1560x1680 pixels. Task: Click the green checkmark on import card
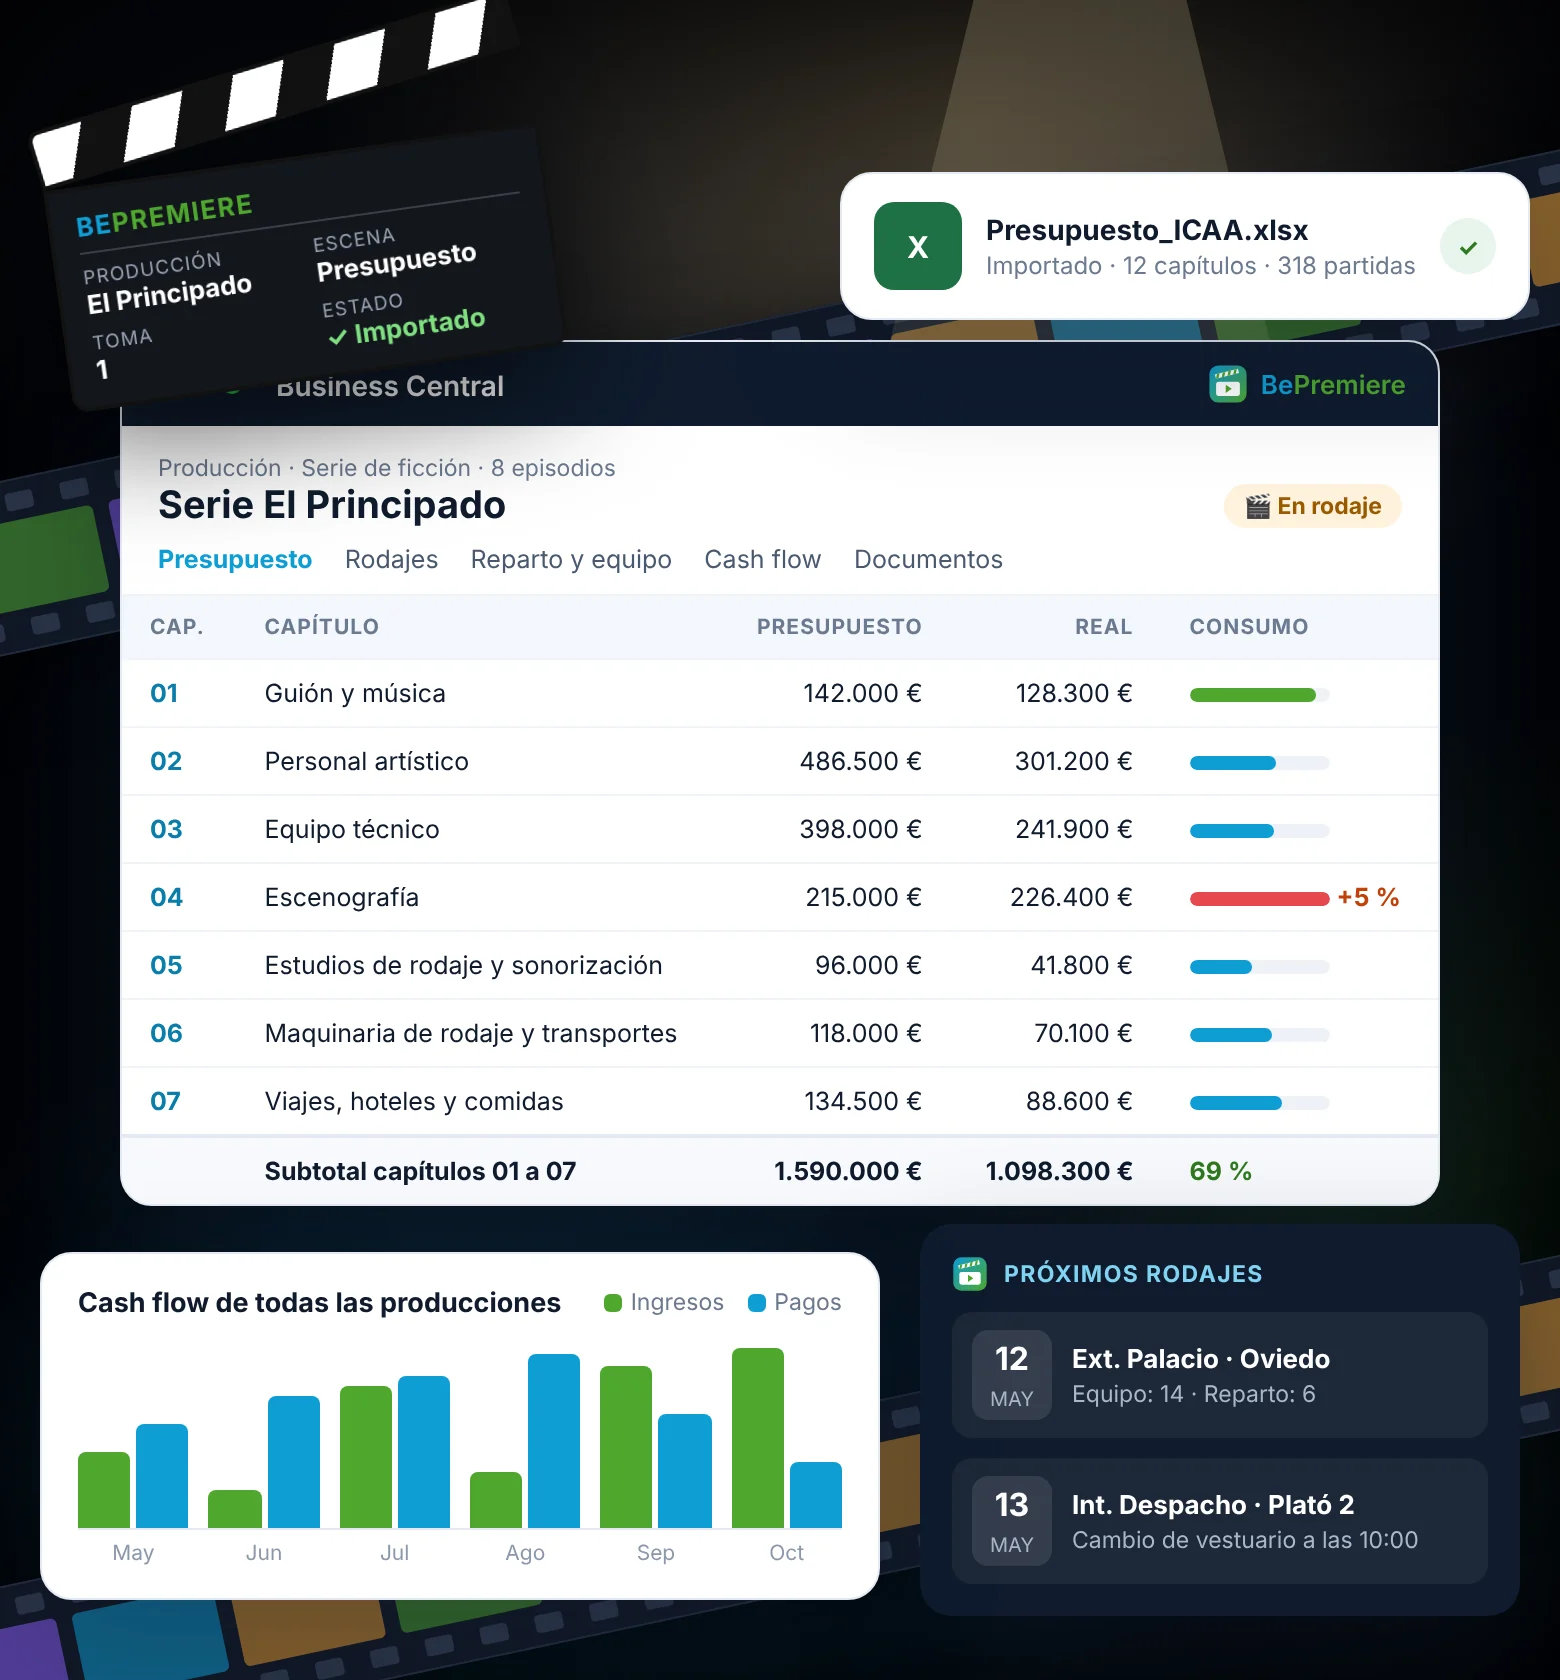1467,247
